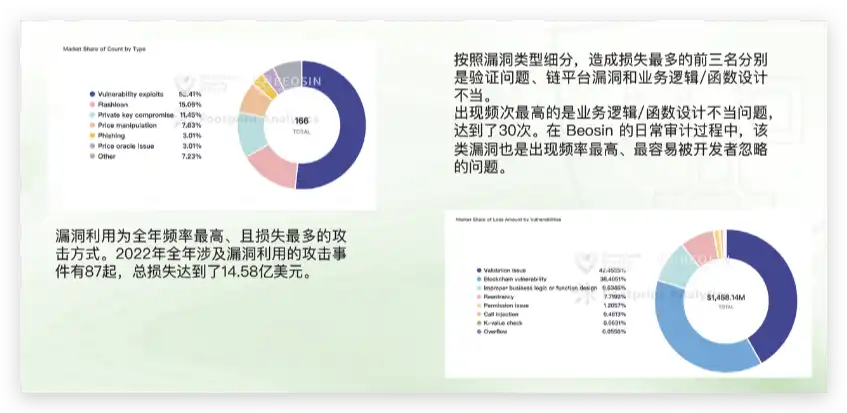Image resolution: width=847 pixels, height=413 pixels.
Task: Click the percentage in Blockchain vulnerability row
Action: click(613, 279)
